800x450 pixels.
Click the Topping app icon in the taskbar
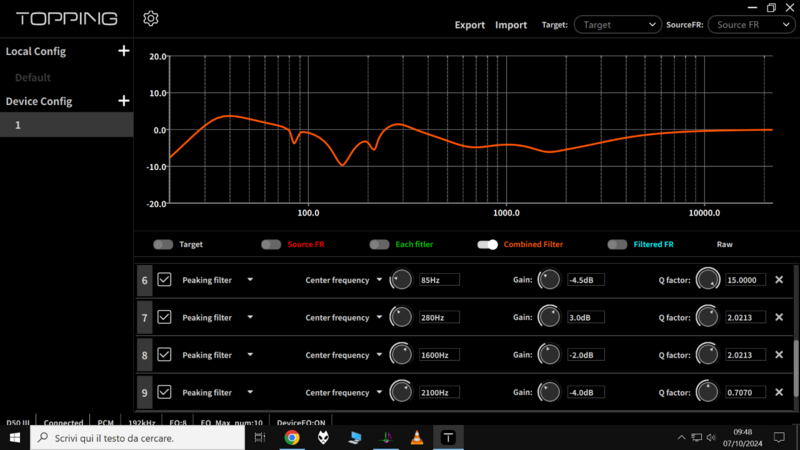tap(448, 438)
